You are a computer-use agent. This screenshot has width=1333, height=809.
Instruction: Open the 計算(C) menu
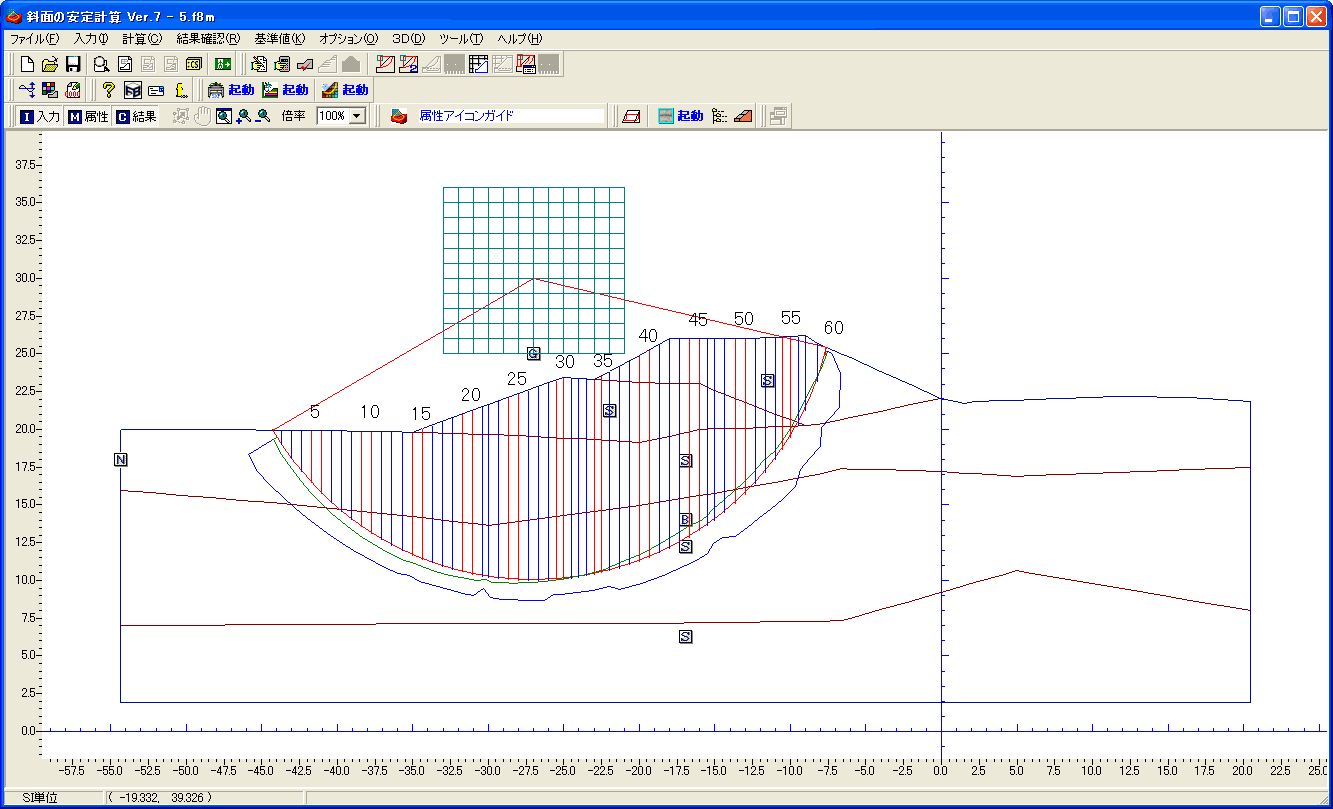[x=141, y=38]
